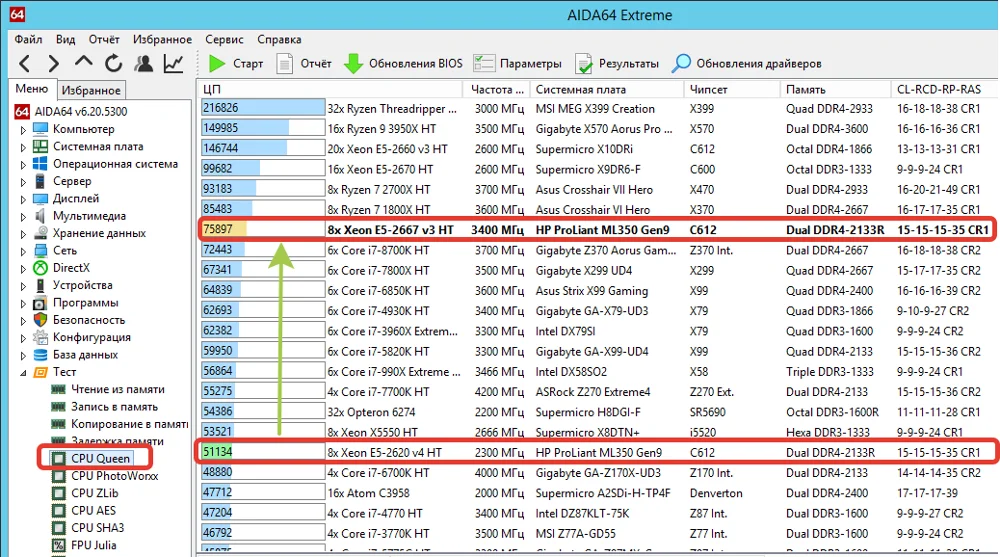Click the DirectX Xbox icon in tree
This screenshot has width=1000, height=557.
tap(40, 268)
